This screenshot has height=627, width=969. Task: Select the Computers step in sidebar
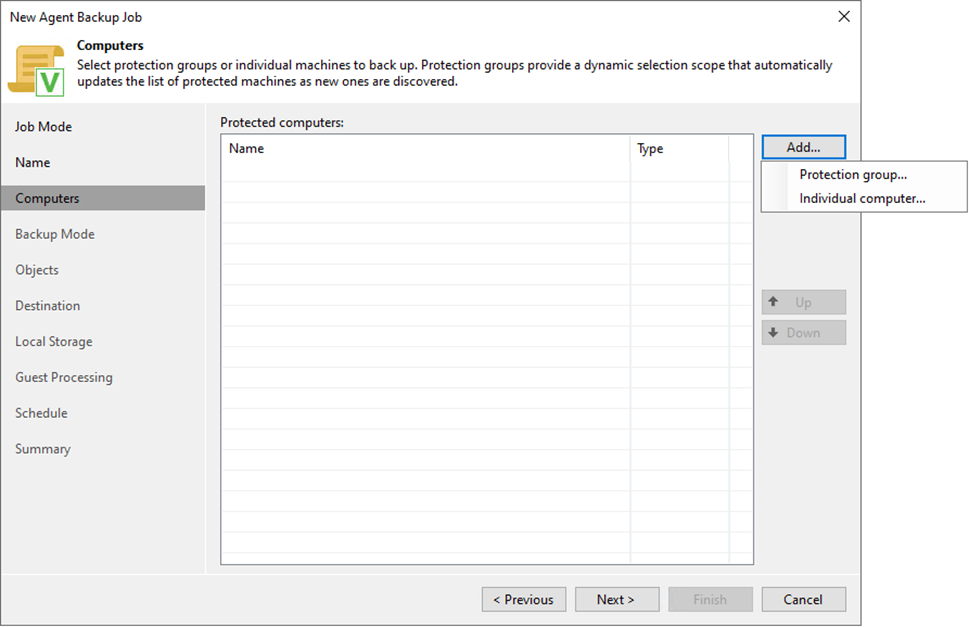tap(48, 198)
